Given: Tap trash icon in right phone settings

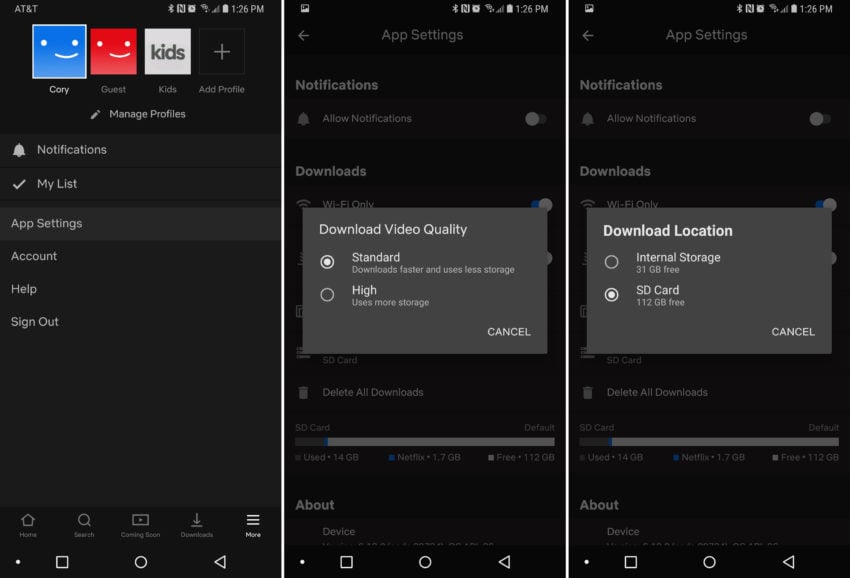Looking at the screenshot, I should coord(588,392).
